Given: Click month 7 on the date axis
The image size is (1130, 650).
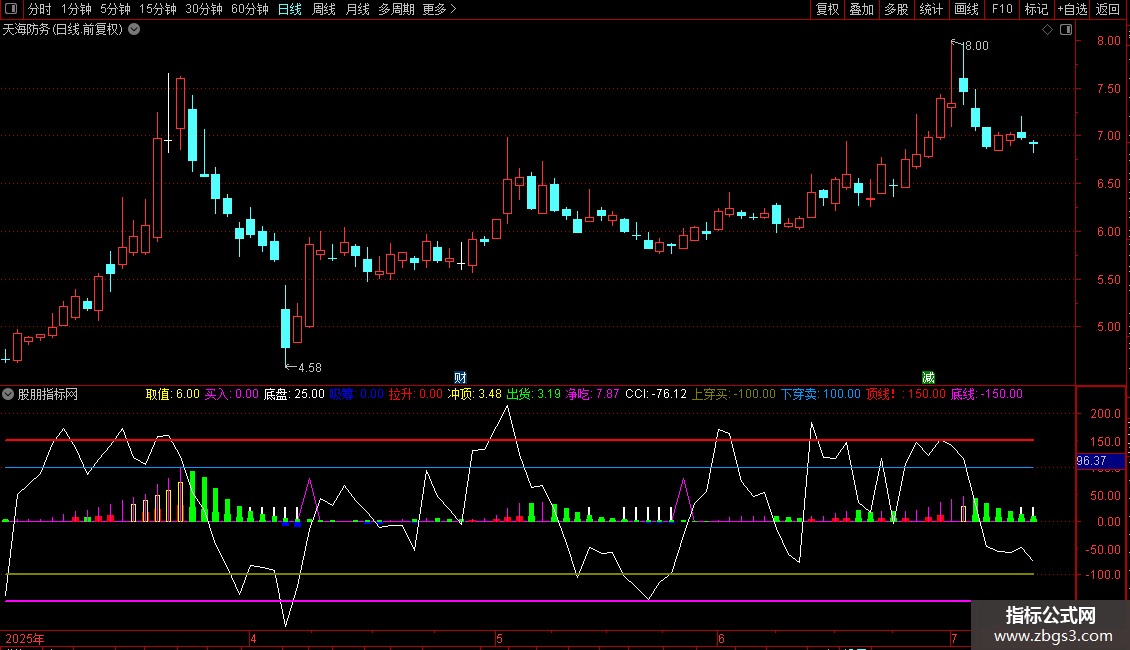Looking at the screenshot, I should click(x=953, y=638).
